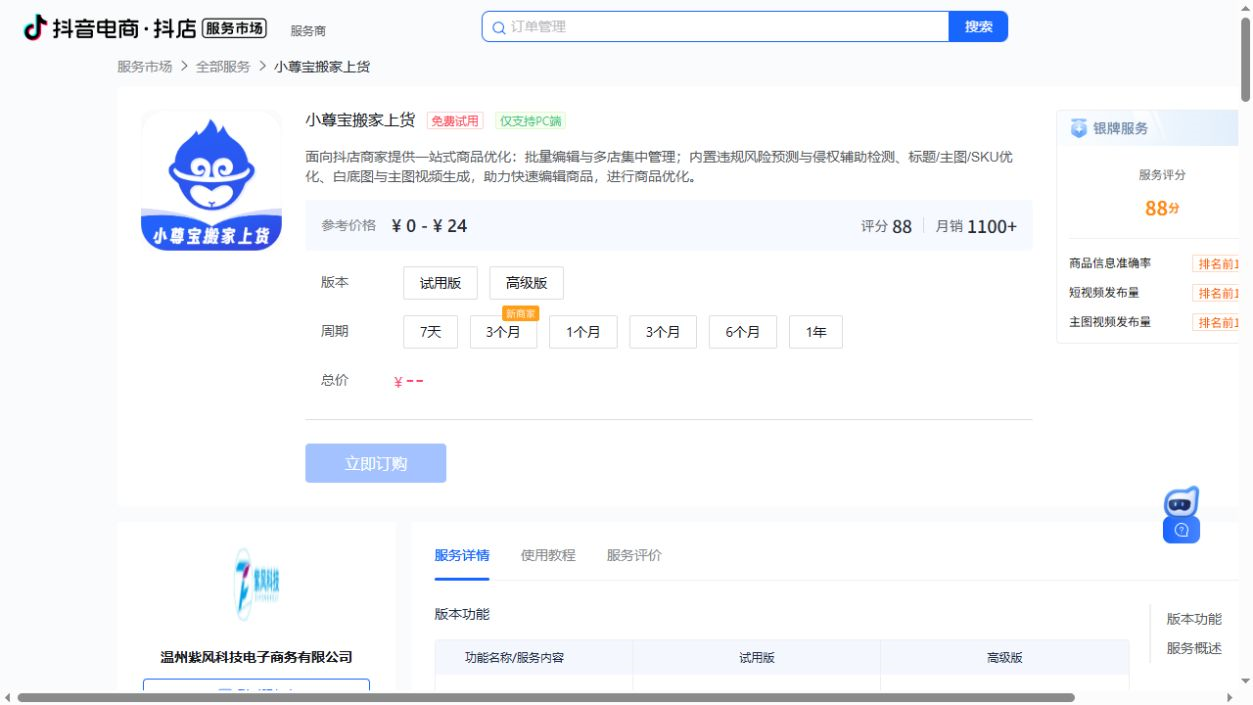Image resolution: width=1253 pixels, height=705 pixels.
Task: Click the 免费试用 tag
Action: (x=455, y=121)
